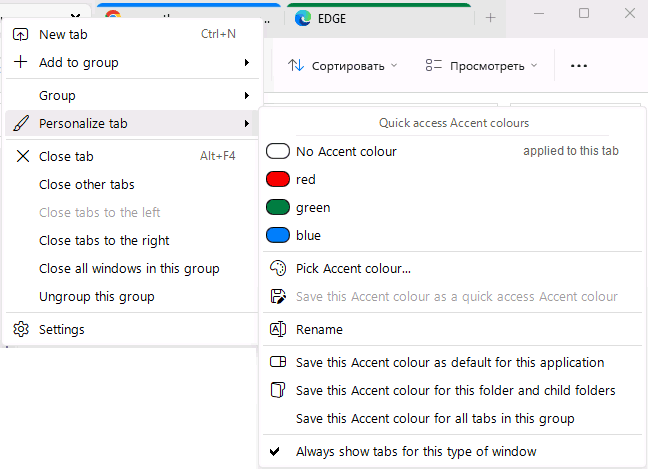Click the Settings gear icon
This screenshot has height=469, width=648.
point(21,329)
